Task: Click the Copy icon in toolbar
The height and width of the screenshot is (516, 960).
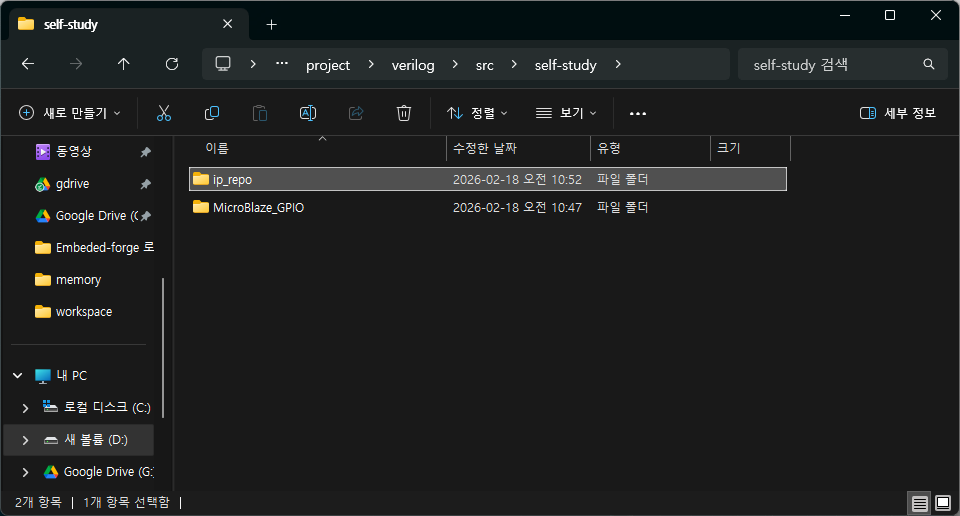Action: [212, 113]
